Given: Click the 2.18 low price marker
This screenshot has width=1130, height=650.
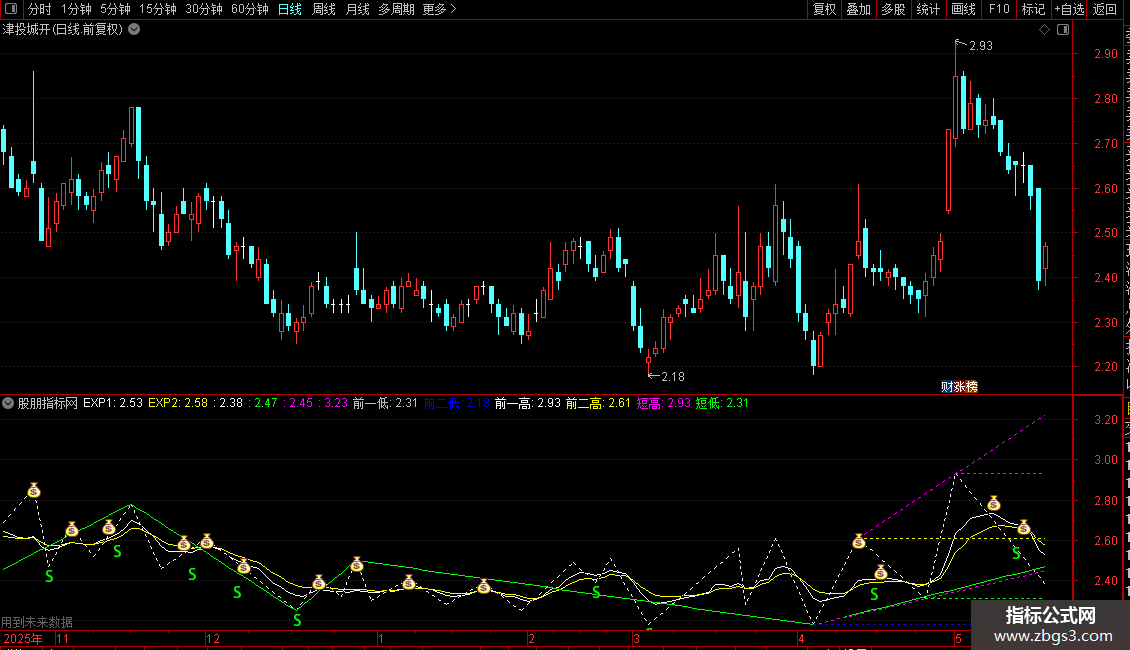Looking at the screenshot, I should pyautogui.click(x=672, y=376).
